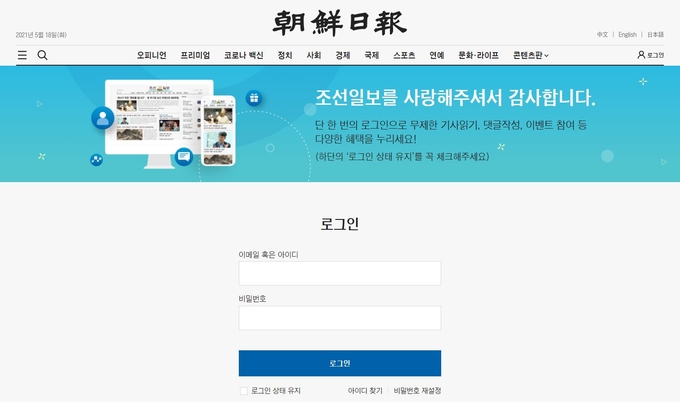Click the share icon in banner
Viewport: 680px width, 402px height.
coord(96,160)
